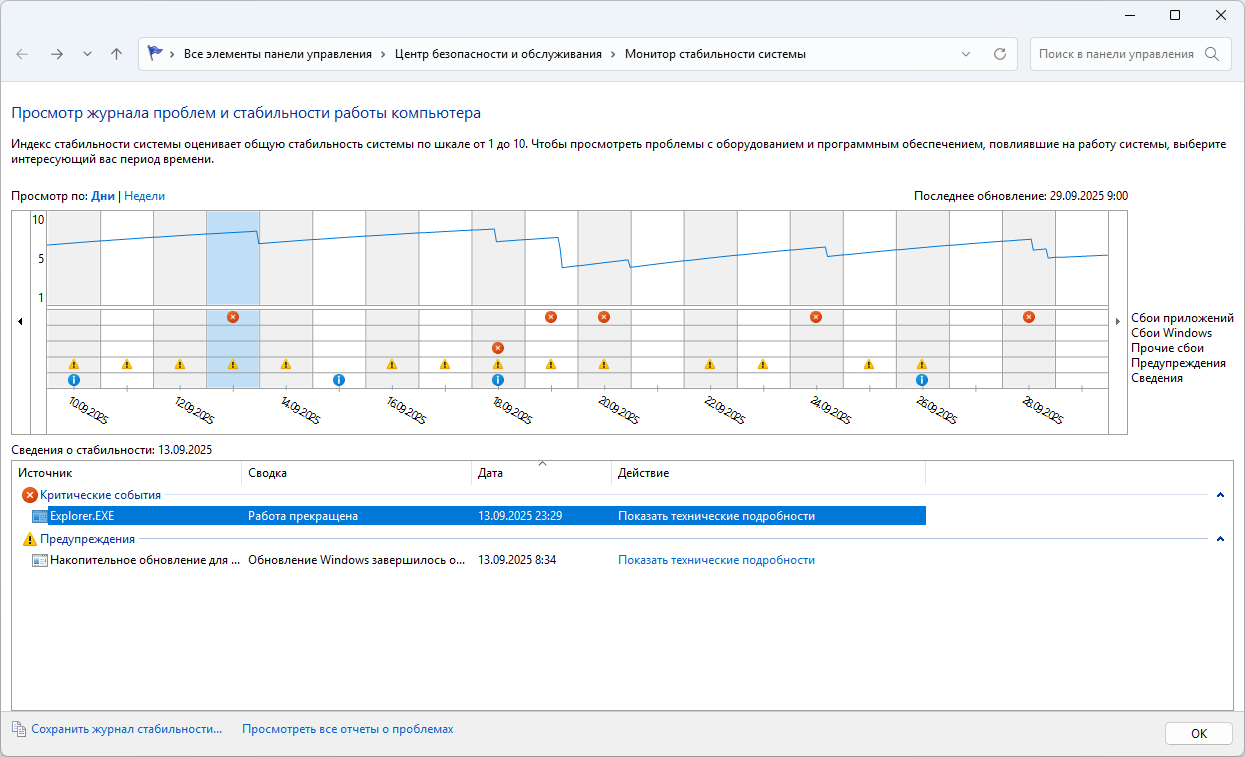Go up one level with Up arrow

point(116,54)
